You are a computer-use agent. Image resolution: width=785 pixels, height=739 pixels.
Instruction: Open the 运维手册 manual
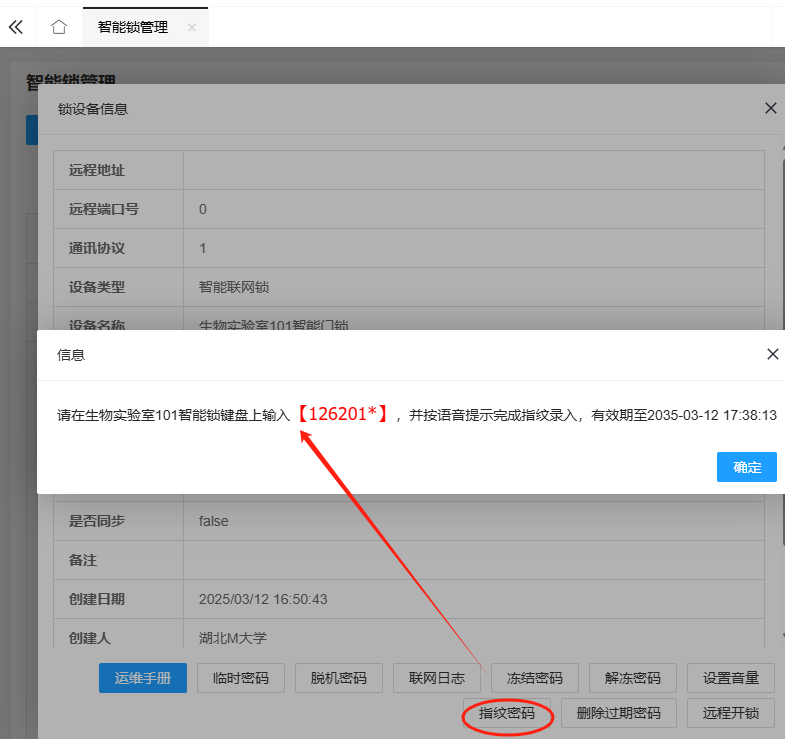click(x=142, y=678)
